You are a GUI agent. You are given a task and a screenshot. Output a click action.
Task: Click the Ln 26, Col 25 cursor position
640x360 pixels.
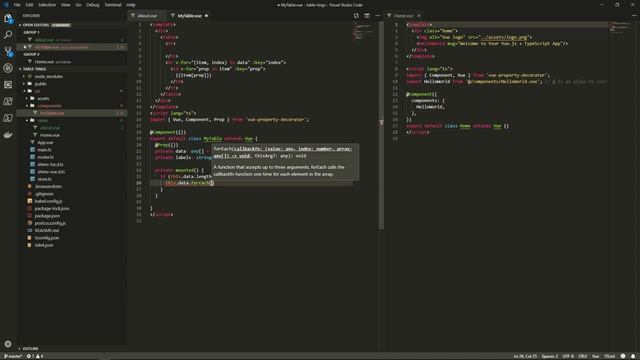click(525, 356)
